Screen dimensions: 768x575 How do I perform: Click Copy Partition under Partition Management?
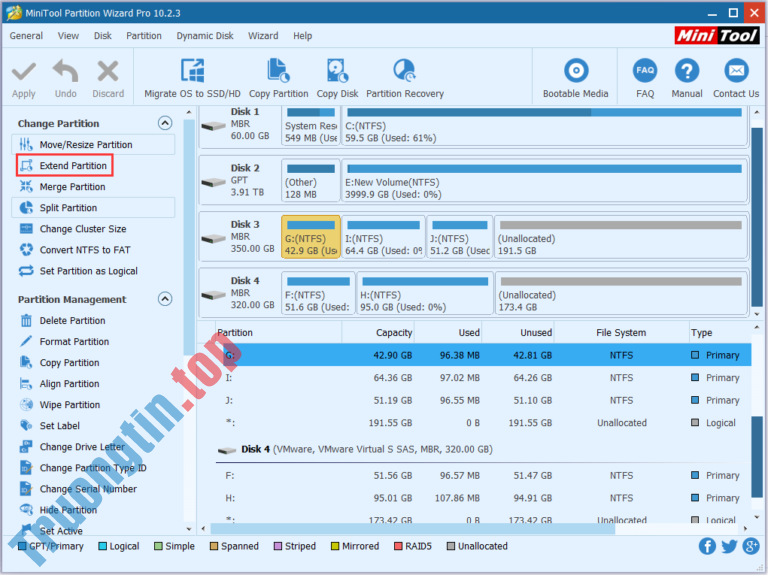69,362
